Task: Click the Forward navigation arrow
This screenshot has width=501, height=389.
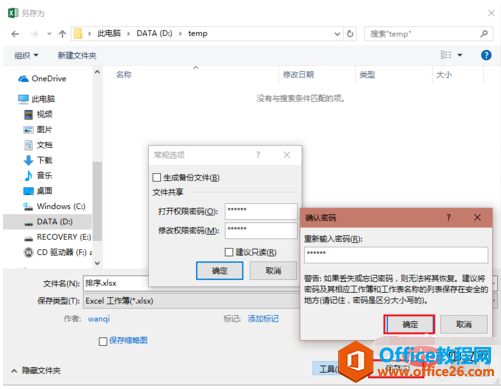Action: [34, 34]
